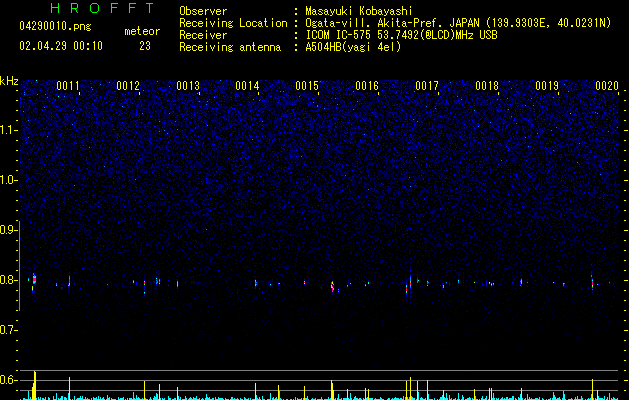The height and width of the screenshot is (400, 629).
Task: Select the file name 04290010.png
Action: (55, 27)
